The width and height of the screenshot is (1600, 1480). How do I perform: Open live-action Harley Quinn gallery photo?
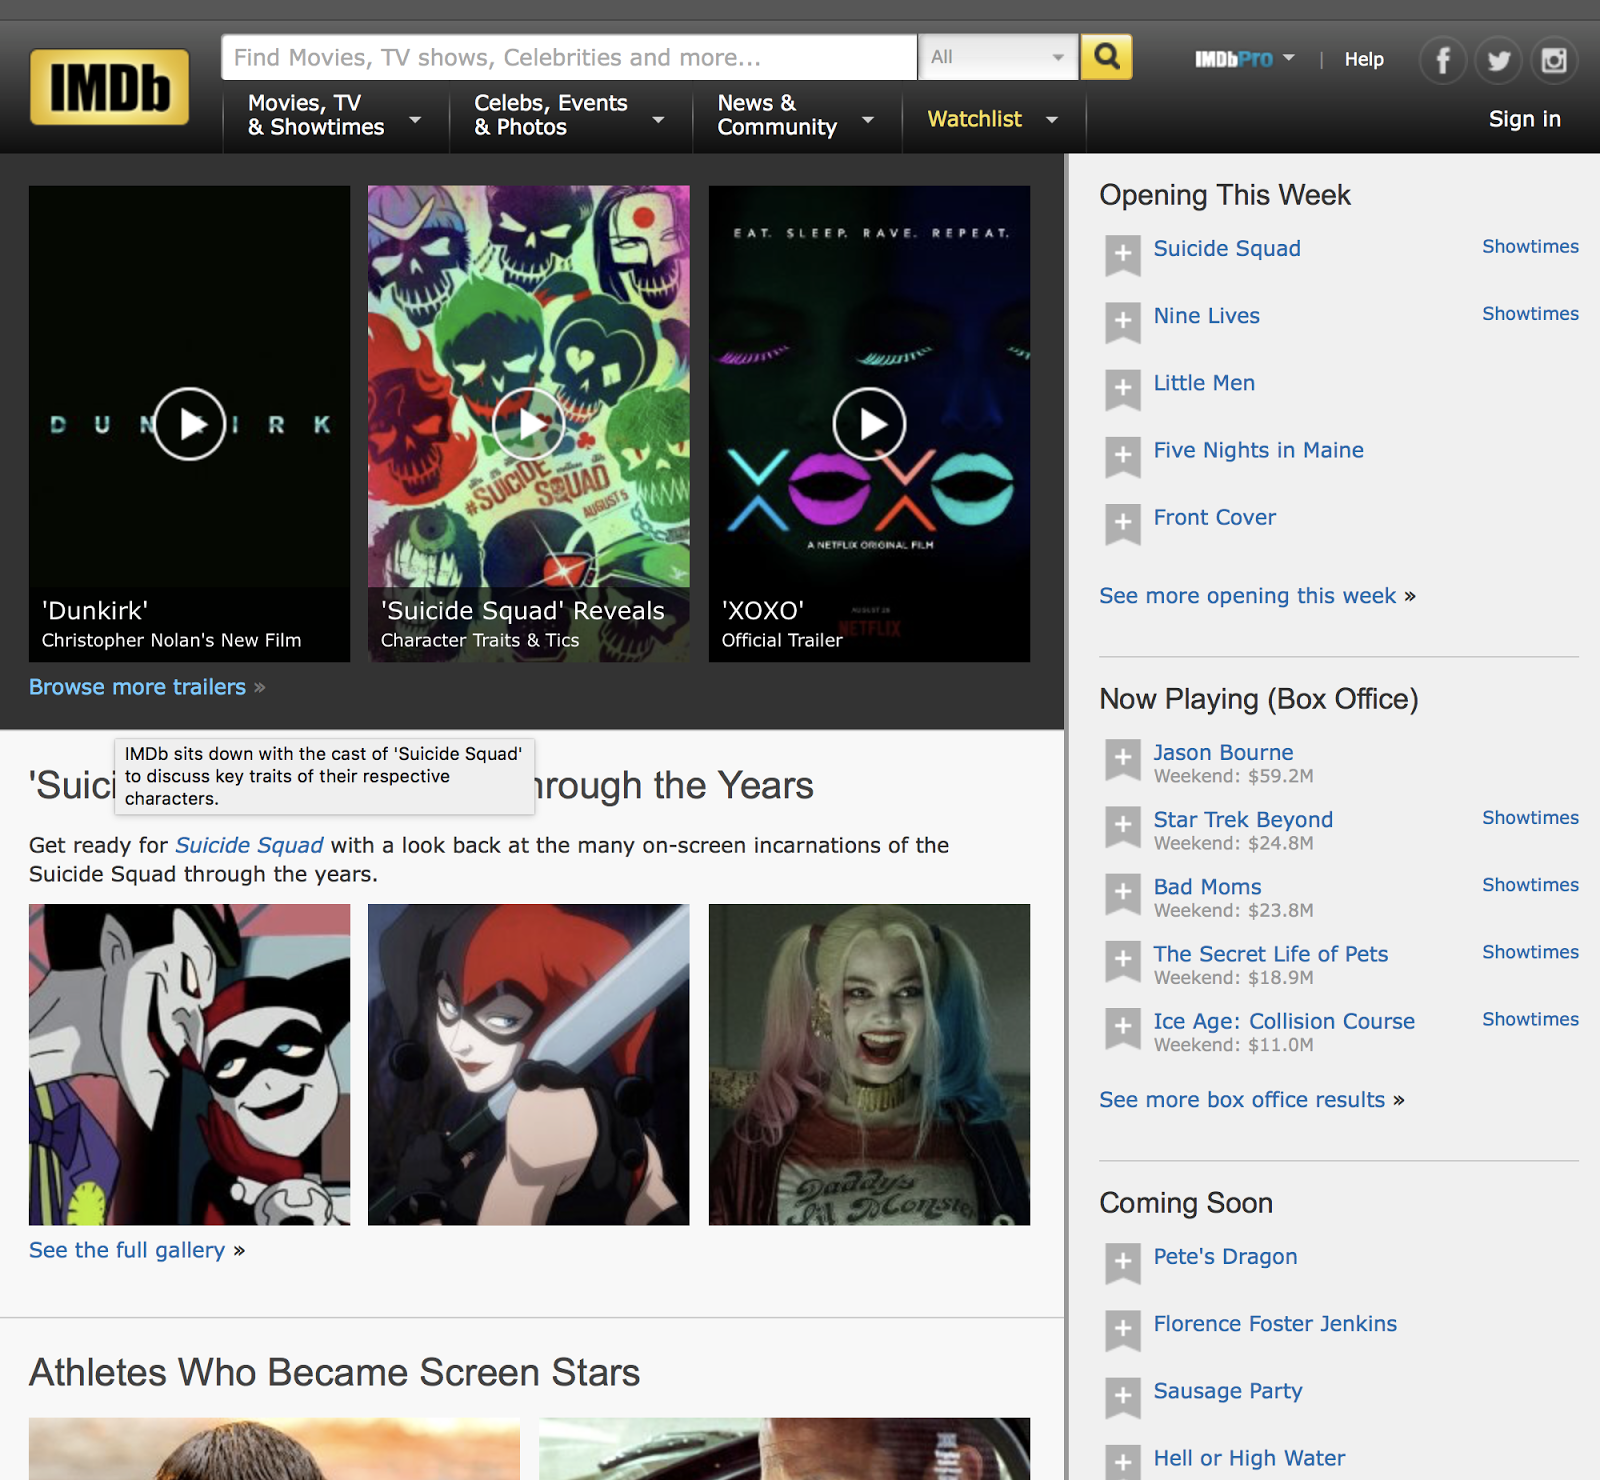coord(869,1064)
